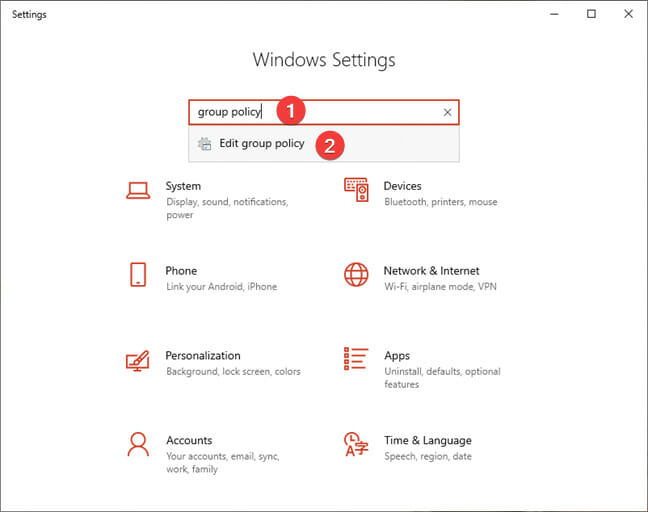648x512 pixels.
Task: Open Personalization settings title
Action: [x=203, y=355]
